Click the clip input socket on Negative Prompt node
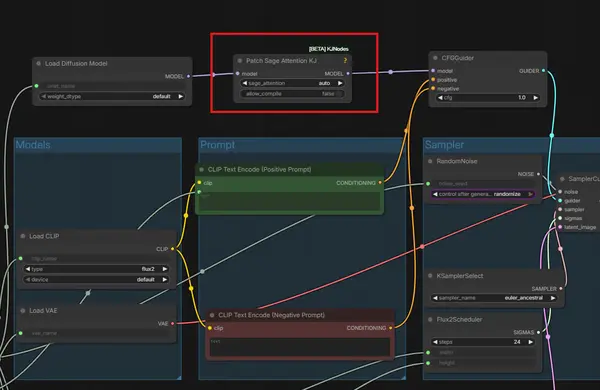The image size is (600, 390). [210, 328]
